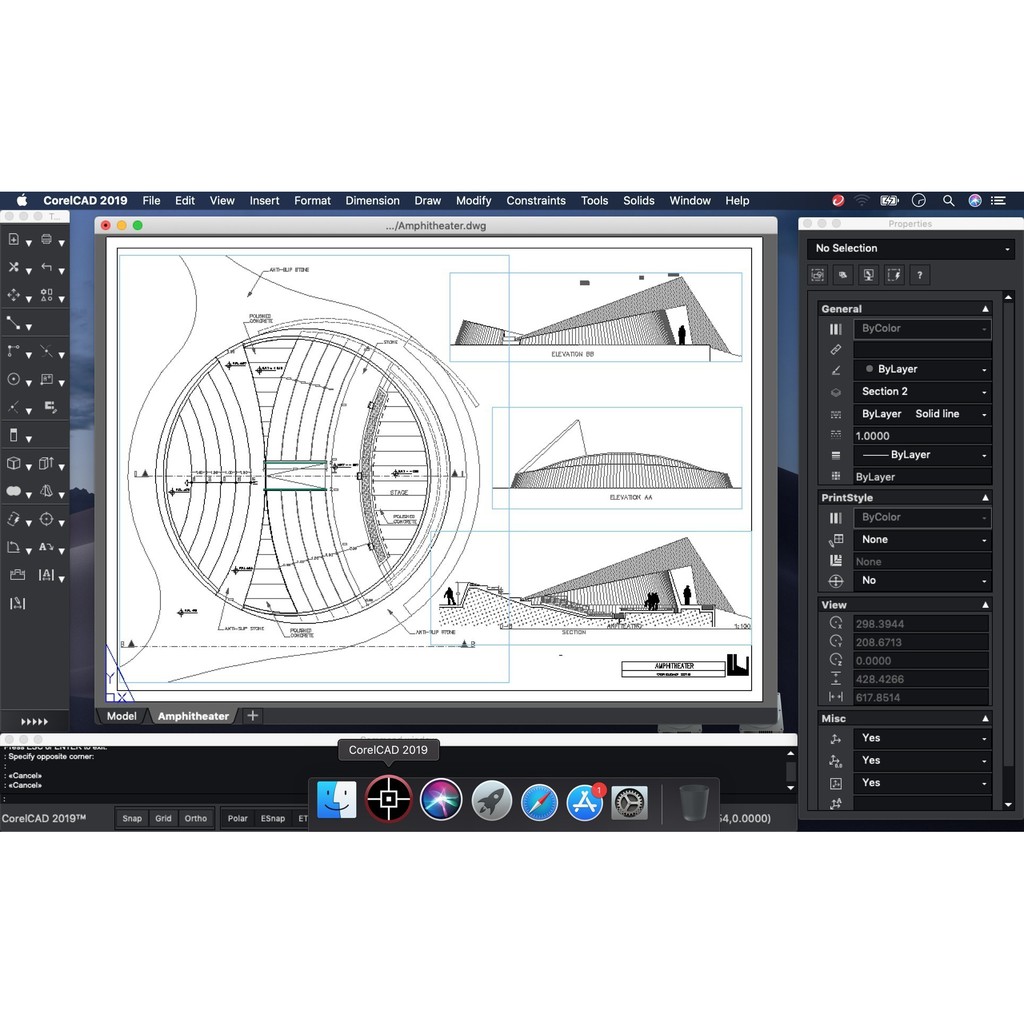
Task: Click the plus button to add sheet
Action: tap(253, 716)
